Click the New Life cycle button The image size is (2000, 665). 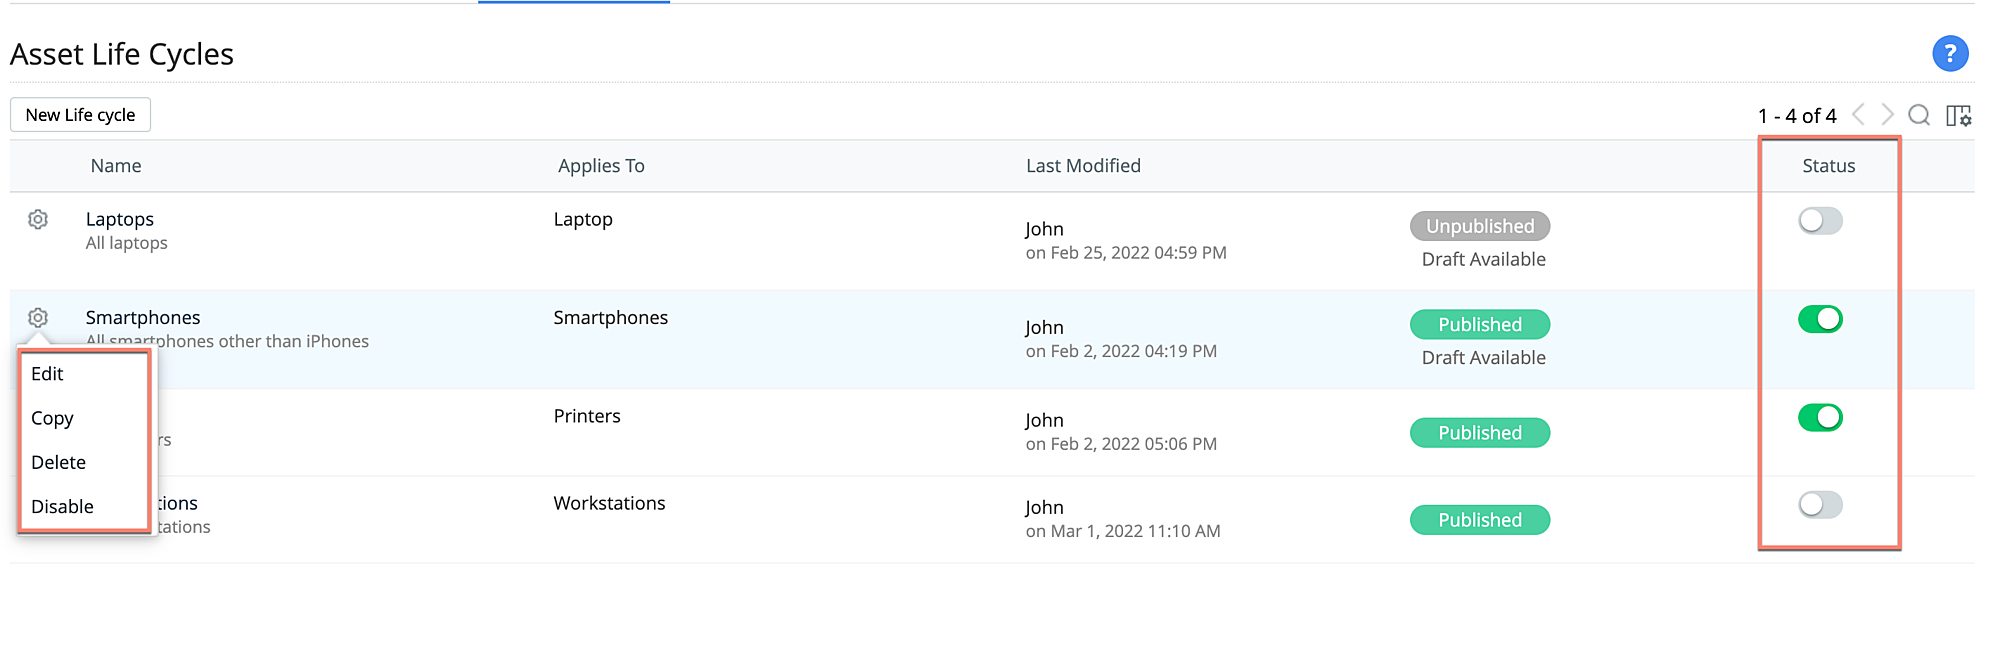tap(80, 115)
